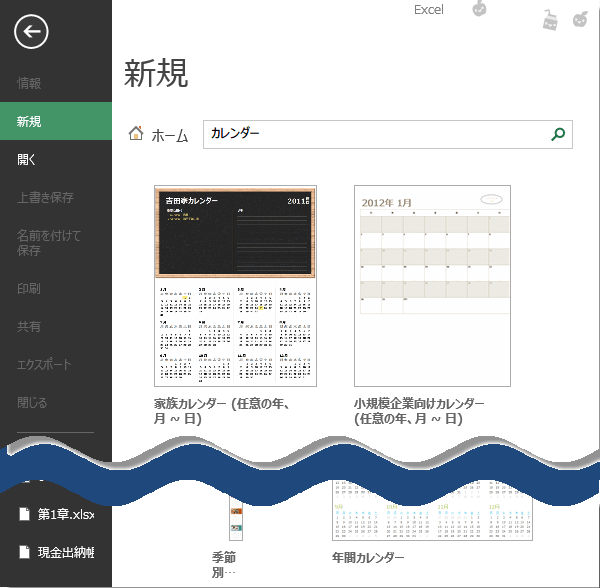Viewport: 600px width, 588px height.
Task: Choose 上書き保存 in the sidebar
Action: [45, 197]
